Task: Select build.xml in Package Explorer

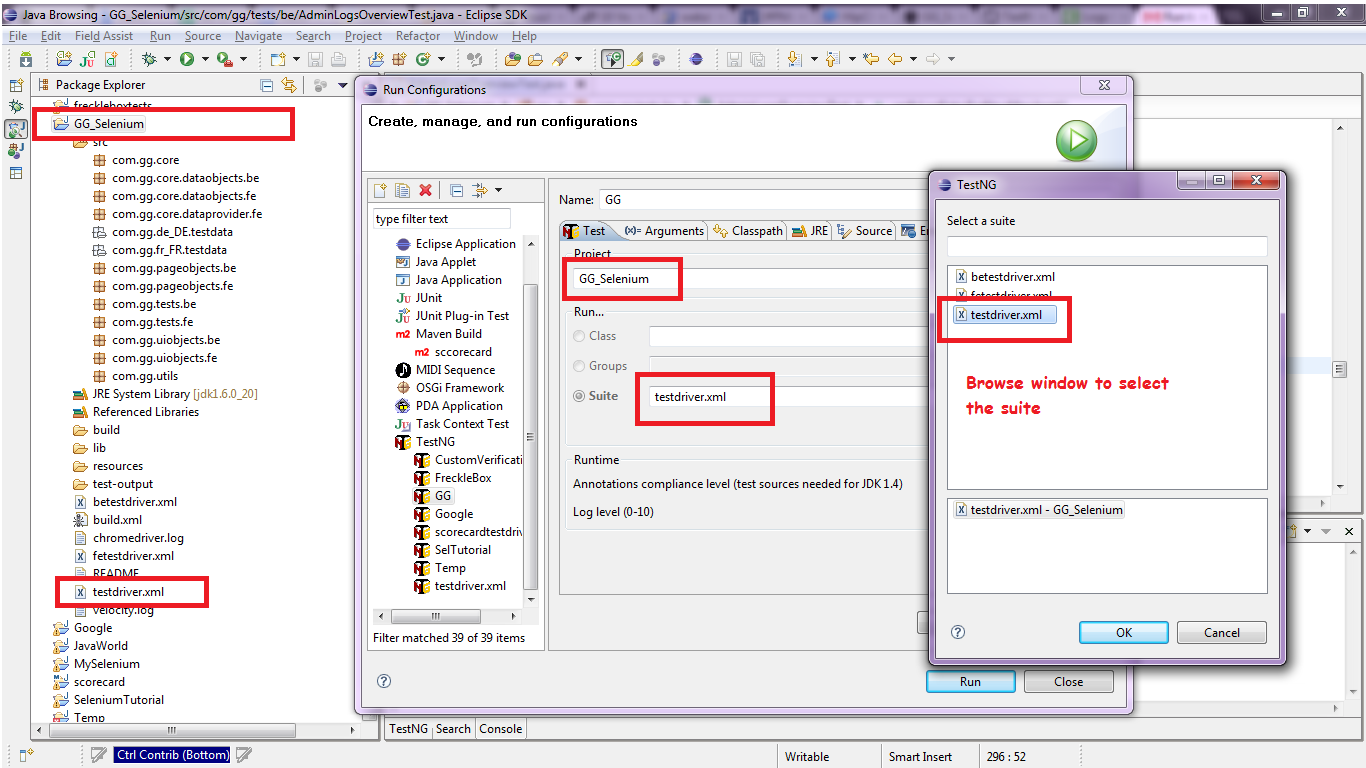Action: pyautogui.click(x=108, y=520)
